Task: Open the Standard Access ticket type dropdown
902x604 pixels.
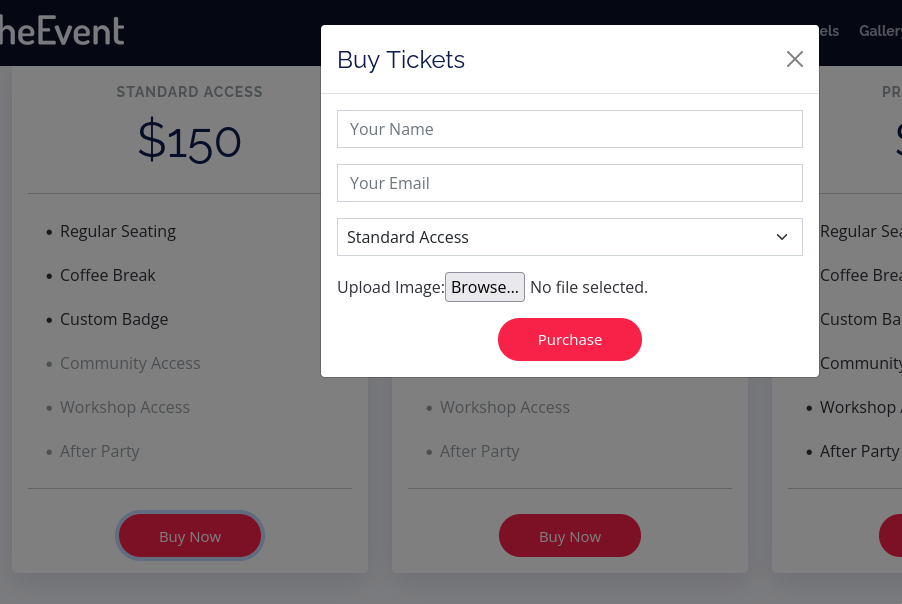Action: click(x=569, y=237)
